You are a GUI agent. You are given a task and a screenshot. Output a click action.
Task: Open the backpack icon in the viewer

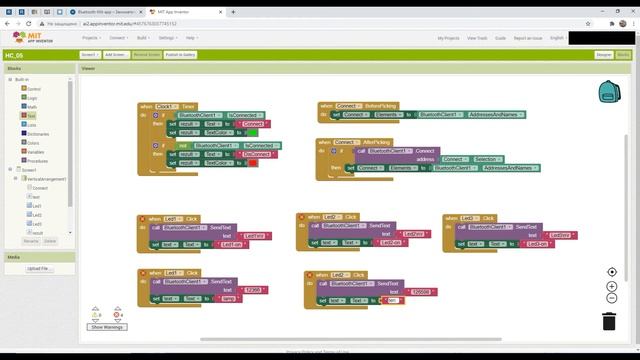click(609, 91)
